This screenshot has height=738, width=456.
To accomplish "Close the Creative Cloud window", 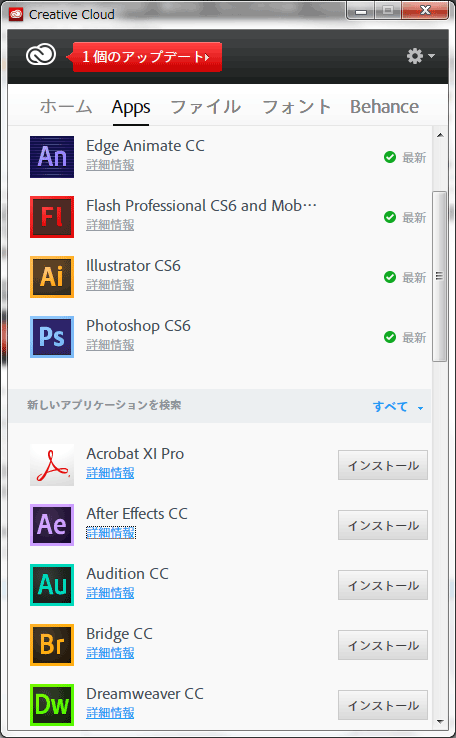I will click(425, 11).
